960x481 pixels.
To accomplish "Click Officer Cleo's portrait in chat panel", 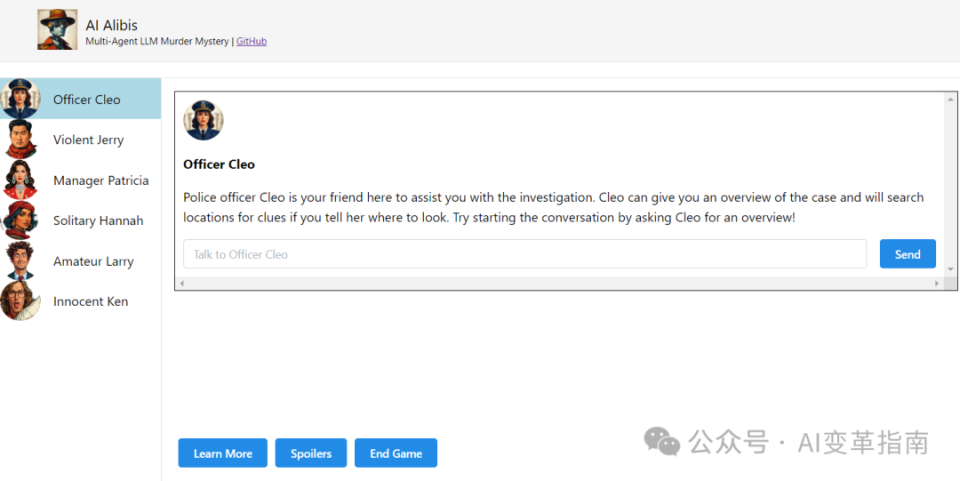I will click(203, 120).
